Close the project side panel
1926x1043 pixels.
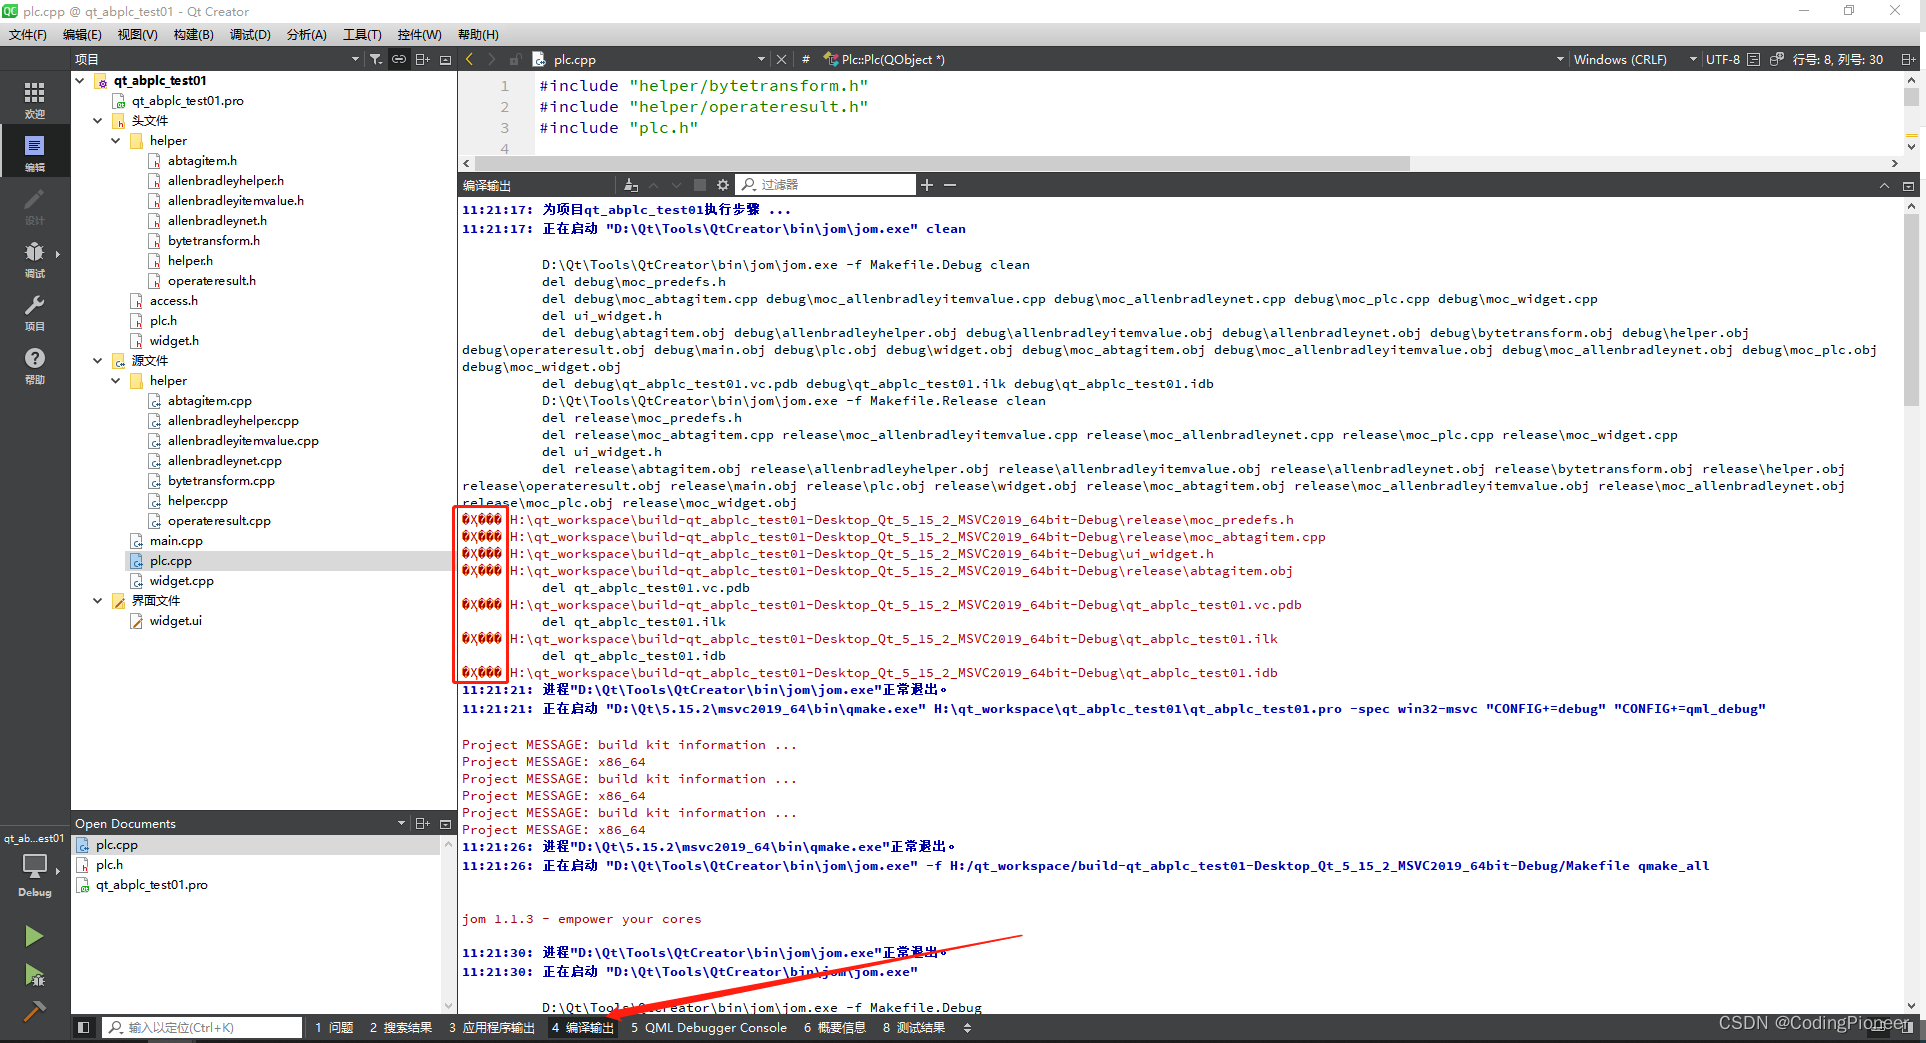click(x=446, y=59)
